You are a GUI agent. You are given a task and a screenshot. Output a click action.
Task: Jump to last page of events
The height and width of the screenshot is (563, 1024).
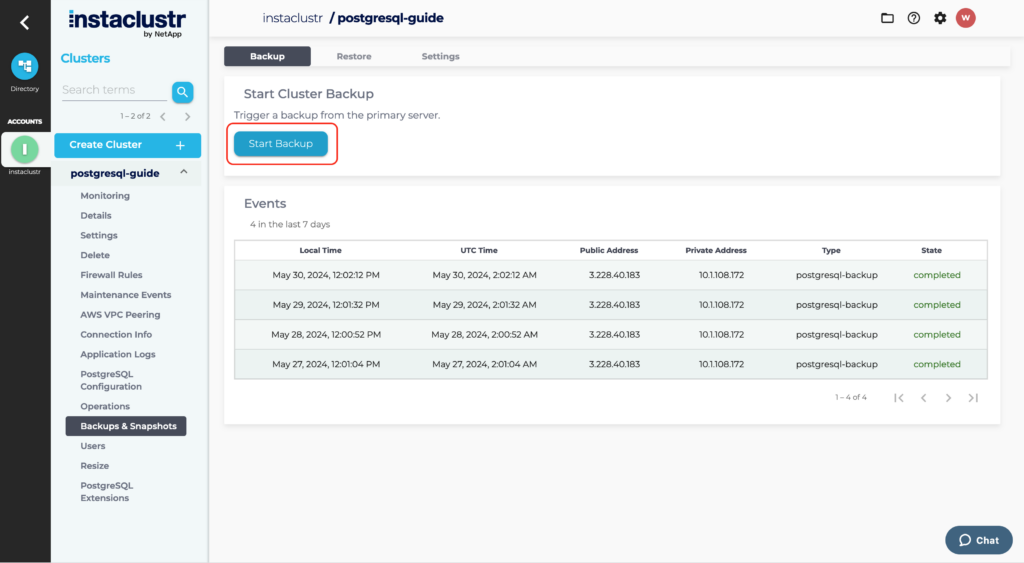[x=973, y=398]
